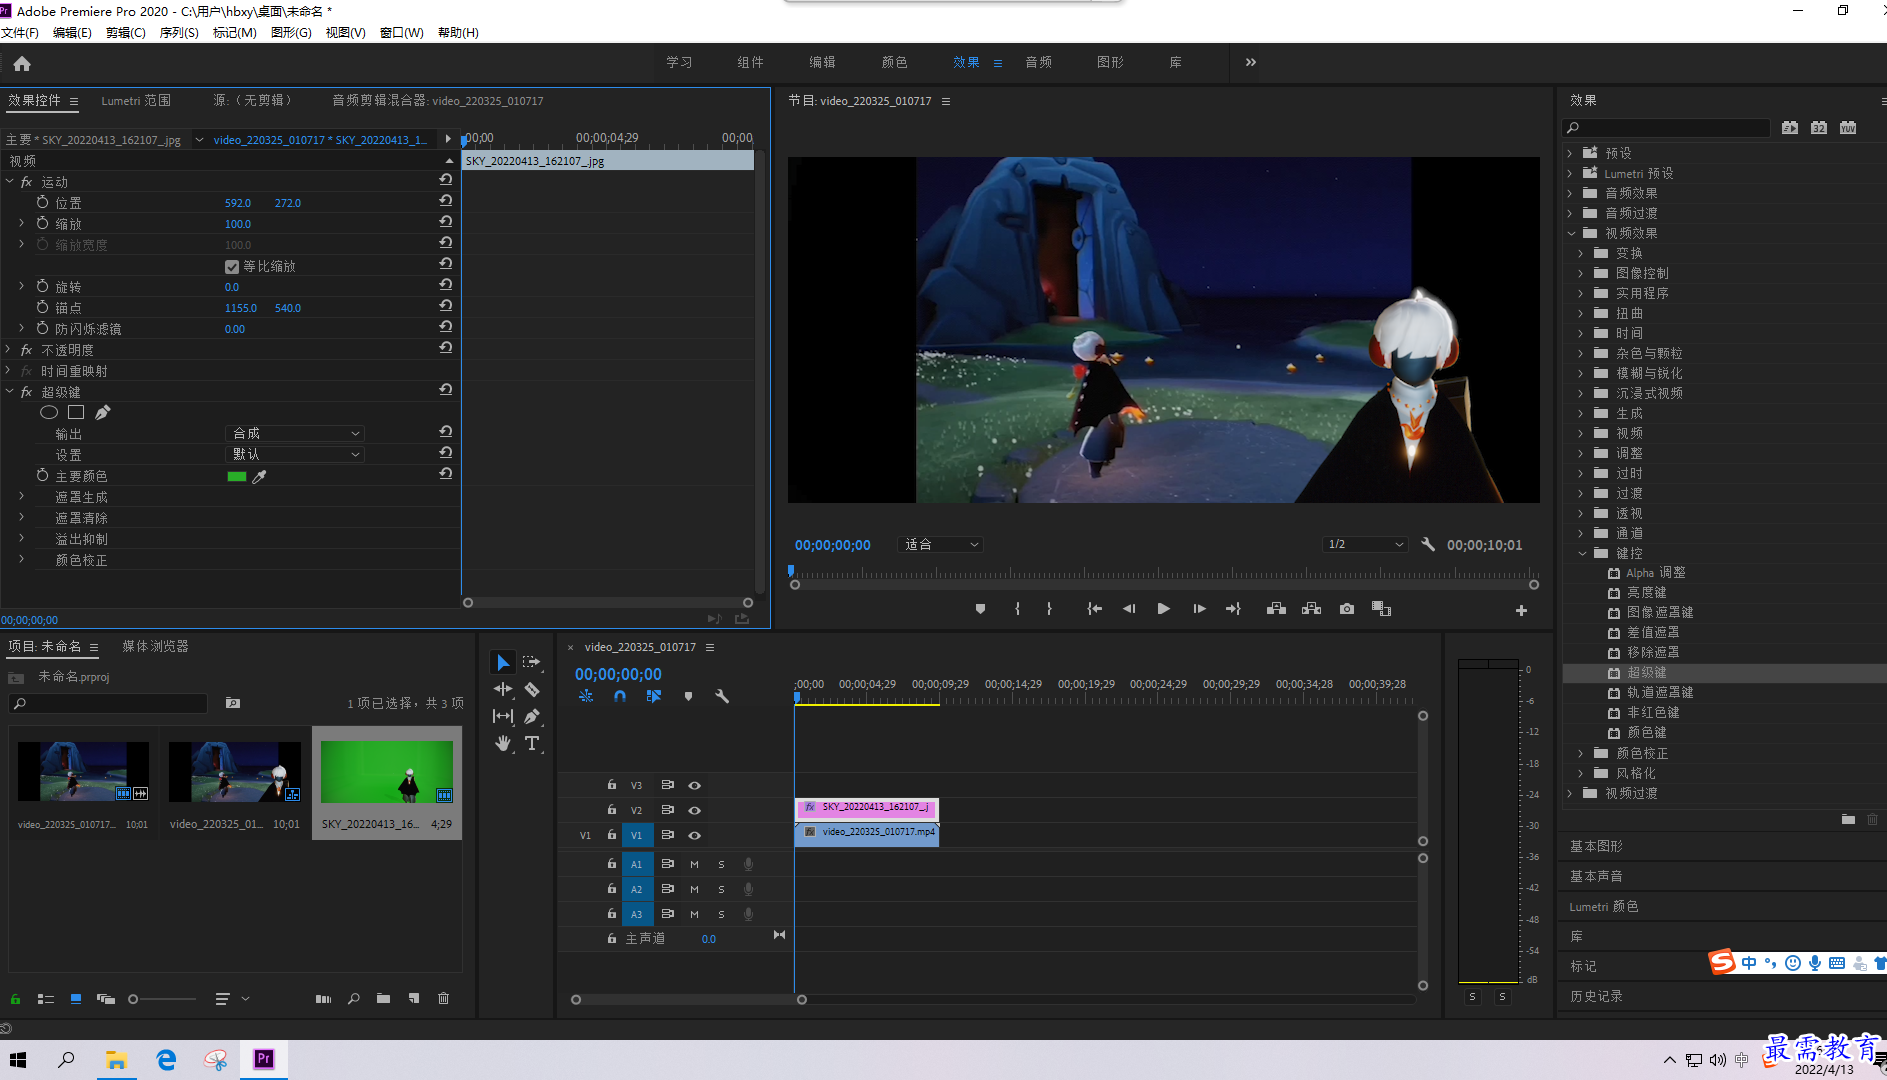The image size is (1887, 1080).
Task: Pick key color with eyedropper
Action: tap(259, 477)
